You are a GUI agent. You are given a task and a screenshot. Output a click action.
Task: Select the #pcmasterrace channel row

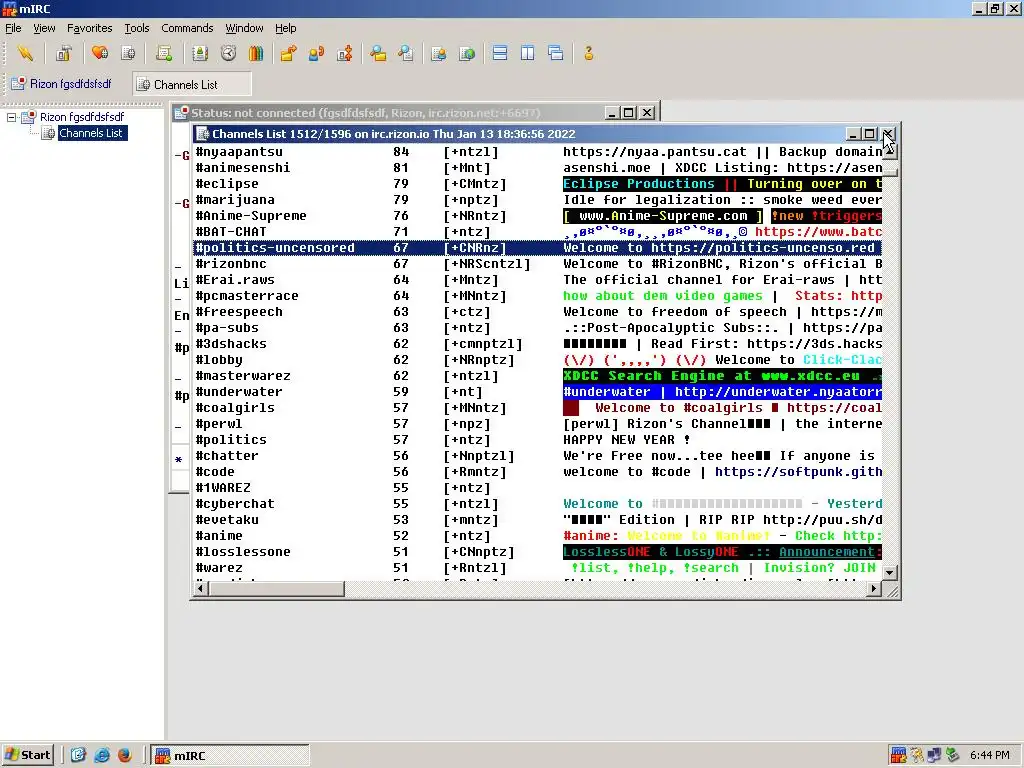[x=538, y=296]
